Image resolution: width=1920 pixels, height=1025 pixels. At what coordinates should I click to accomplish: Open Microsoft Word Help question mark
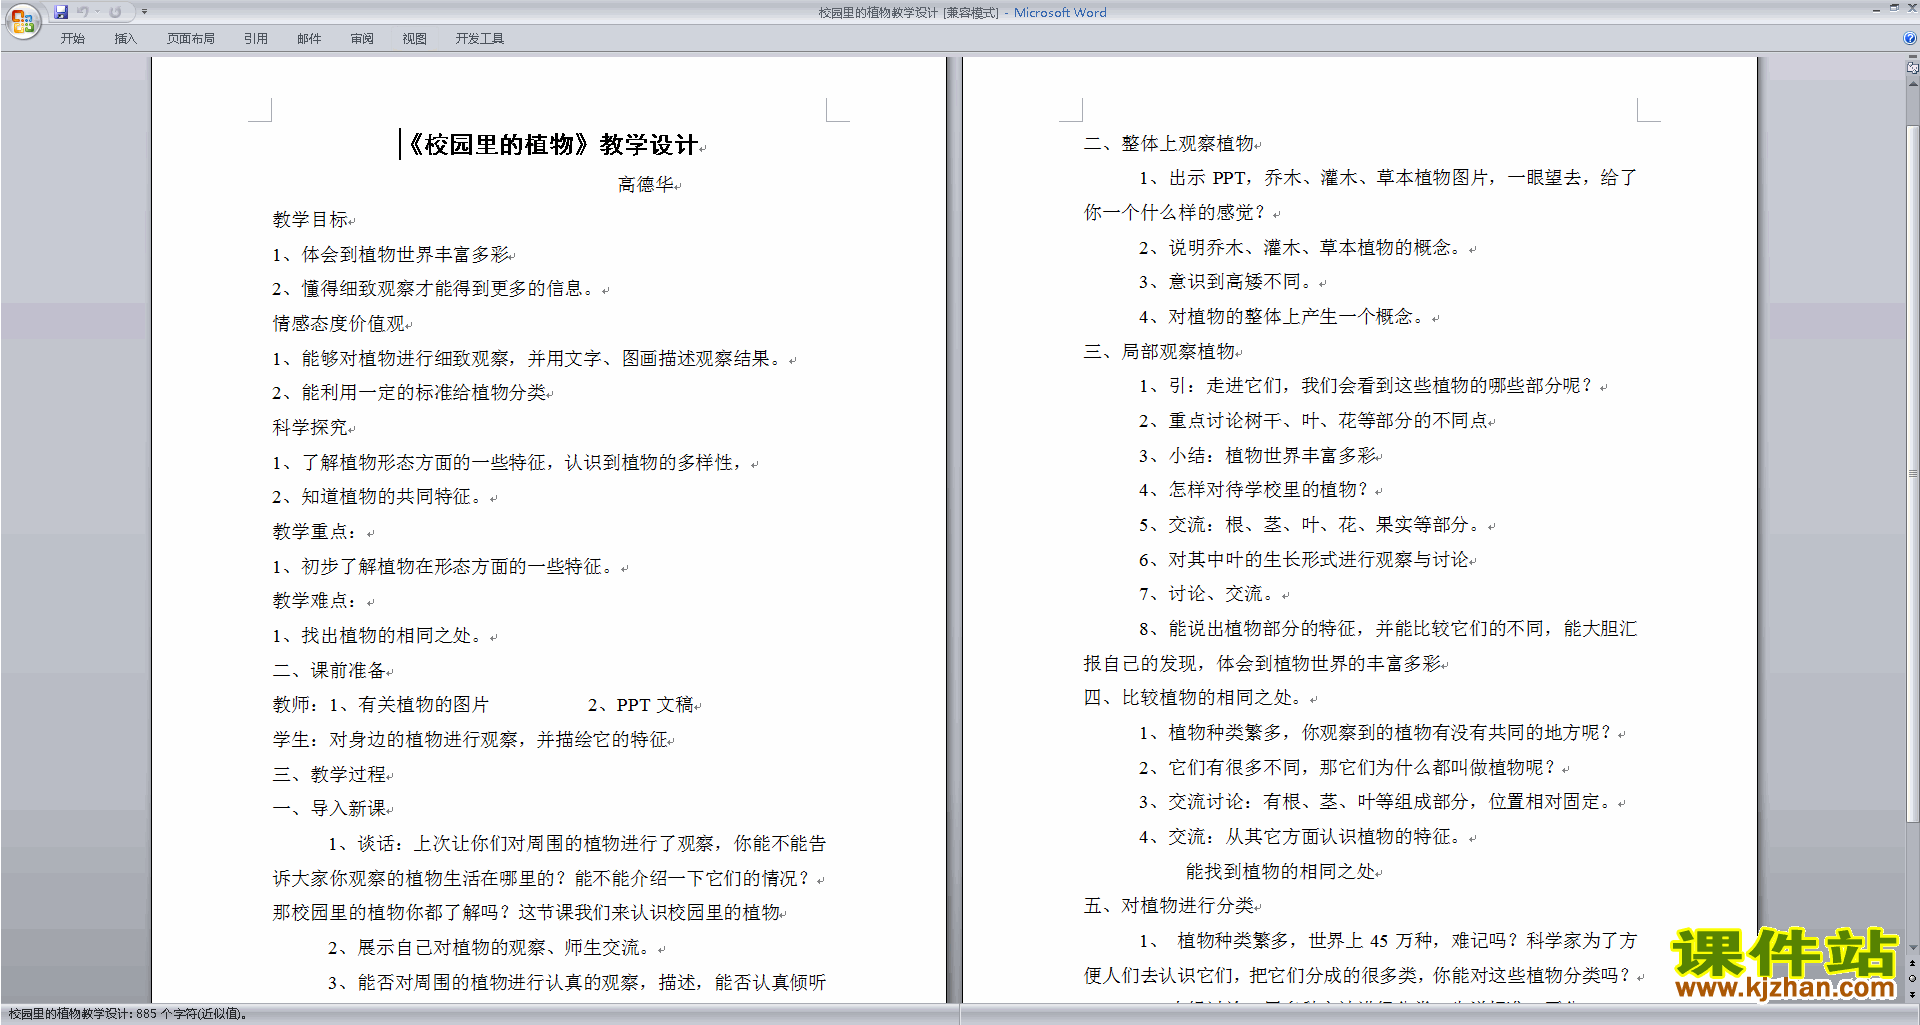(x=1910, y=38)
